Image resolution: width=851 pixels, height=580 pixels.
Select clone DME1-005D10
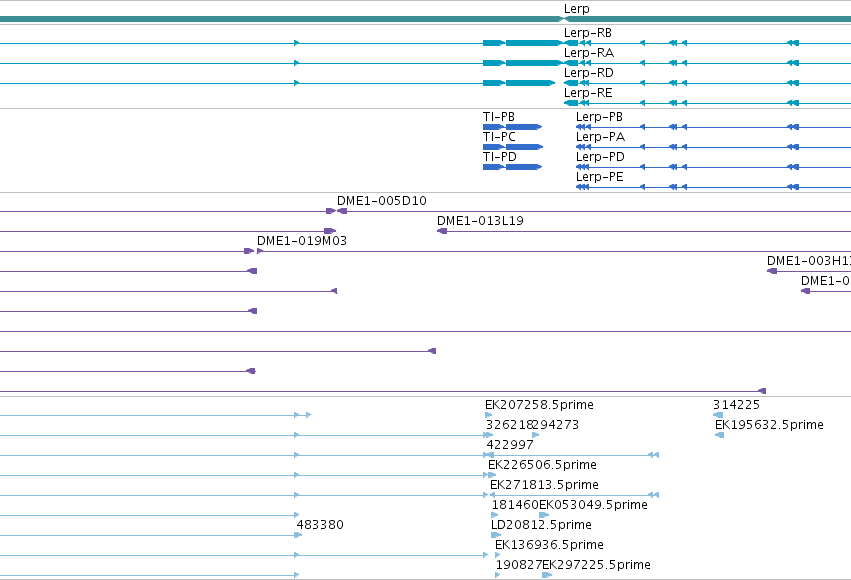tap(382, 201)
